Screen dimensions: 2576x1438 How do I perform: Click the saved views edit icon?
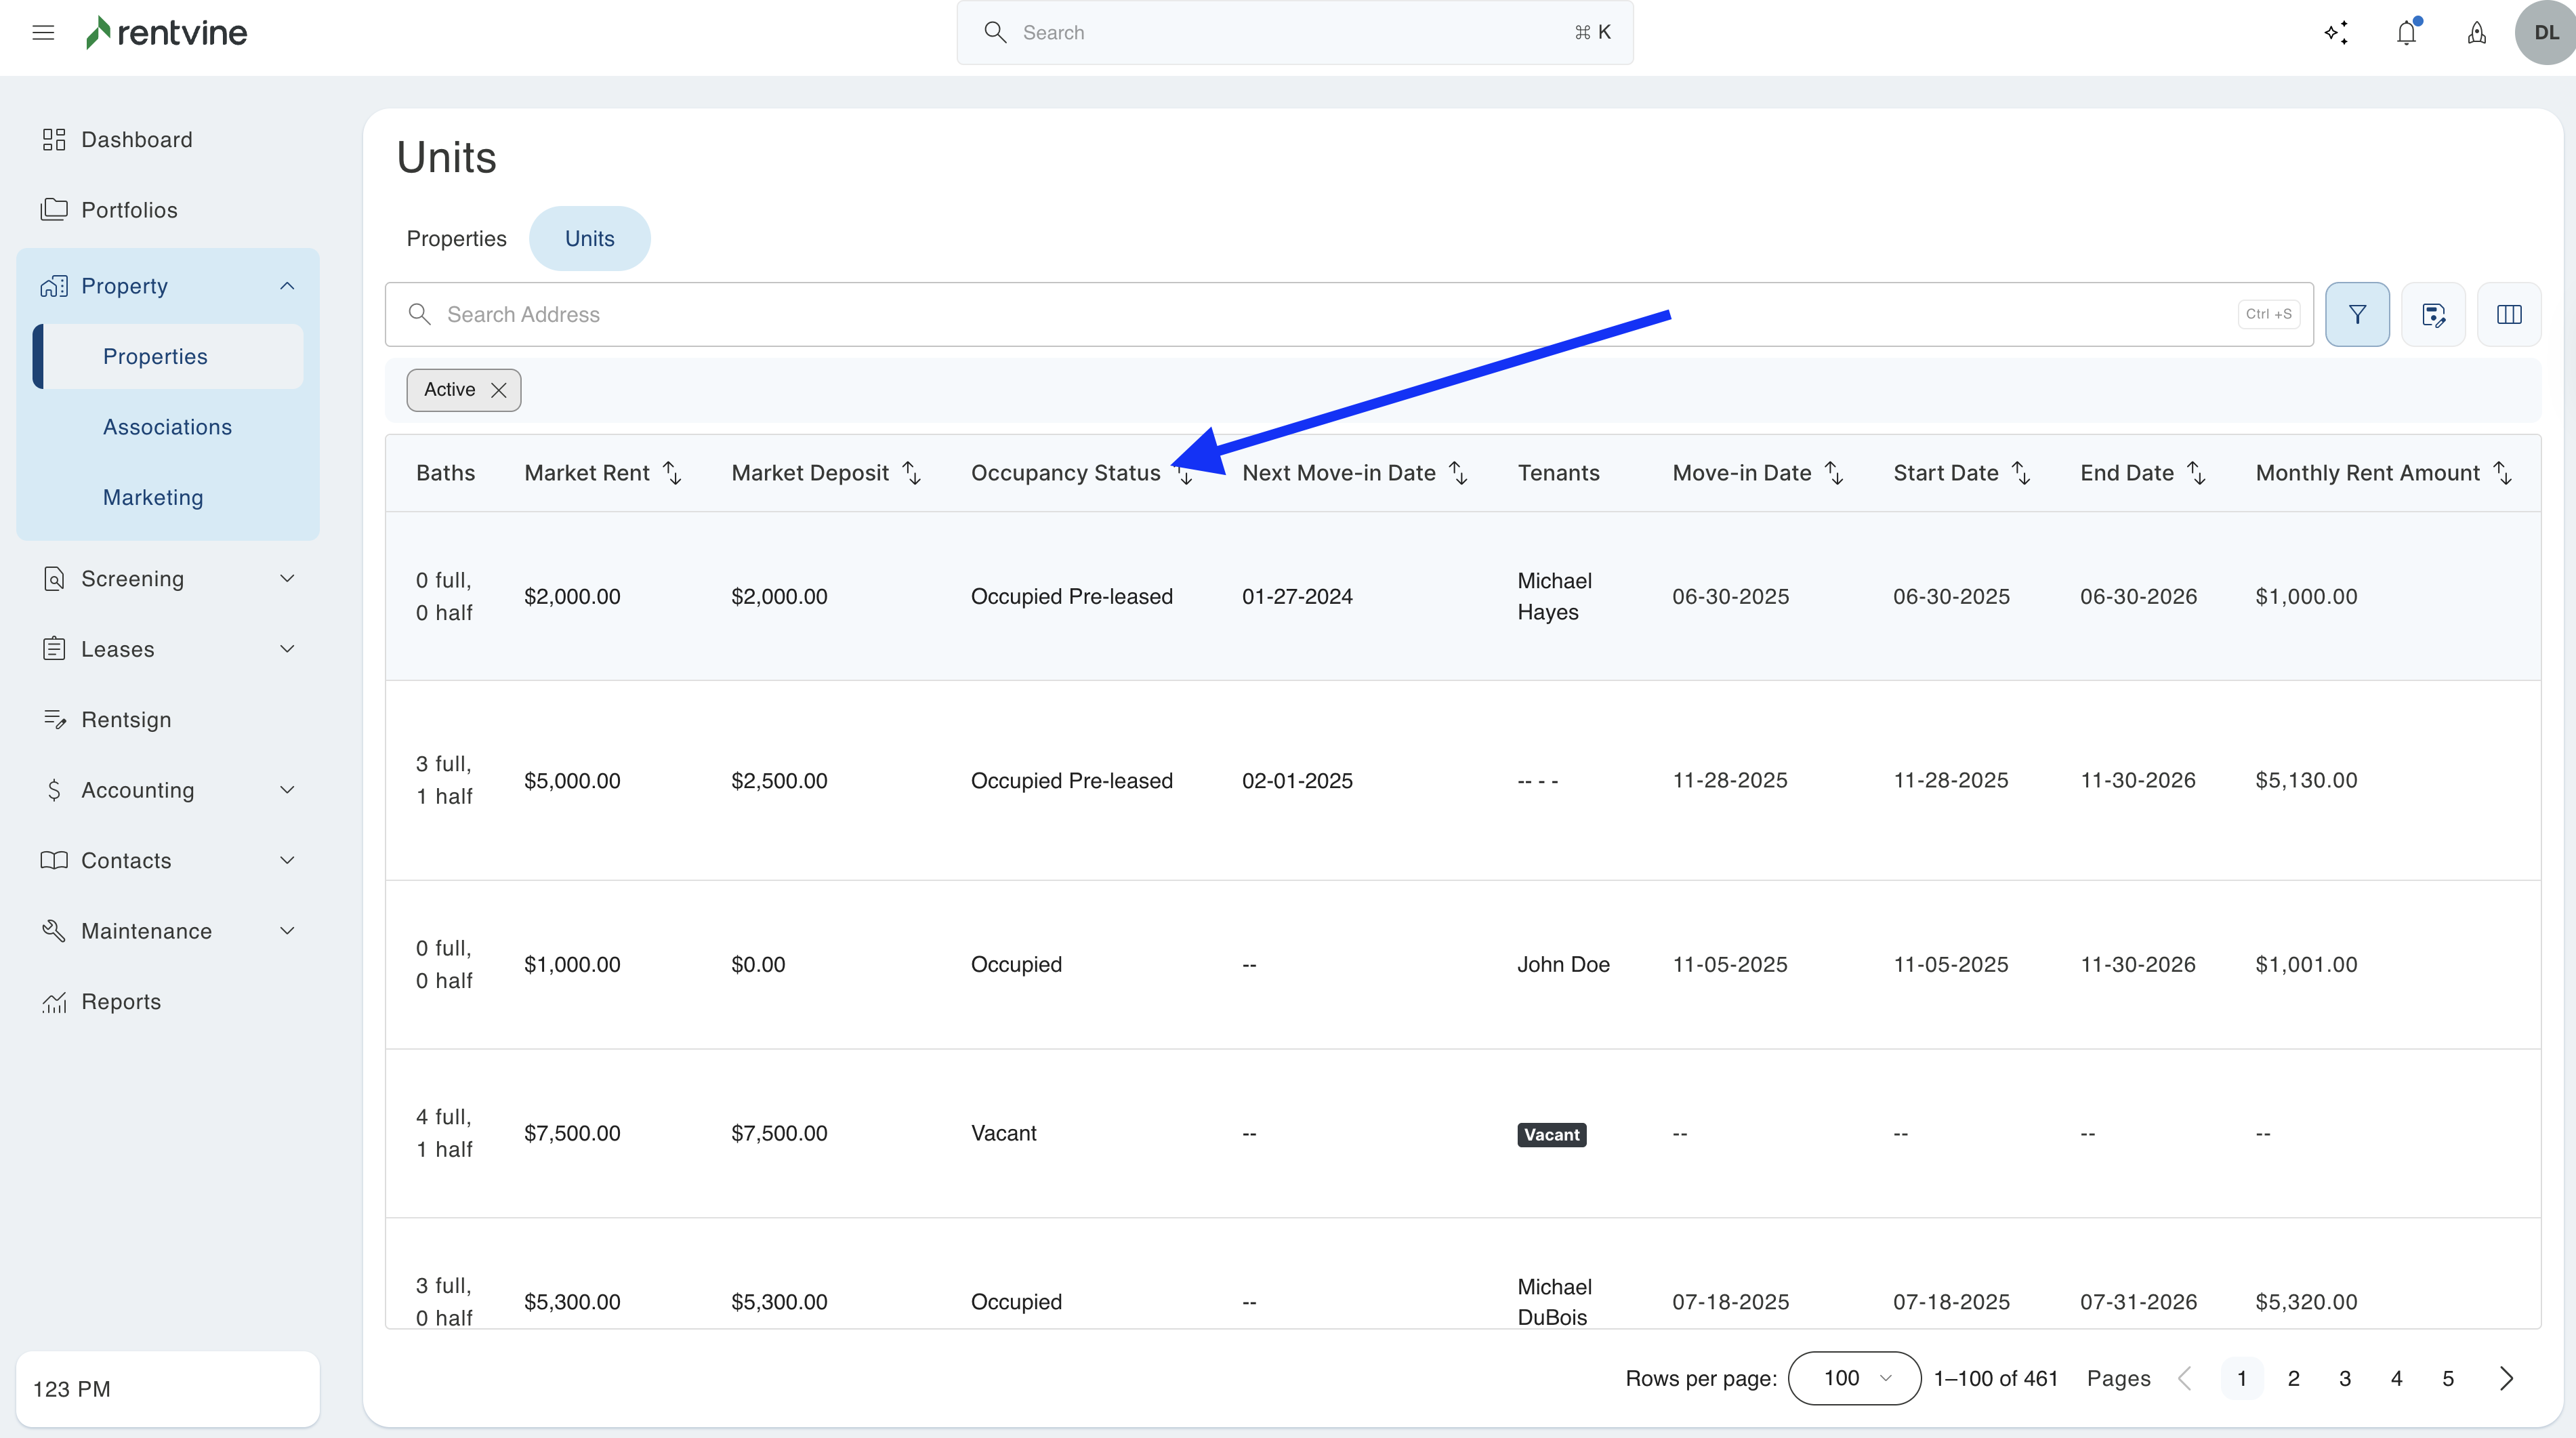pos(2433,315)
